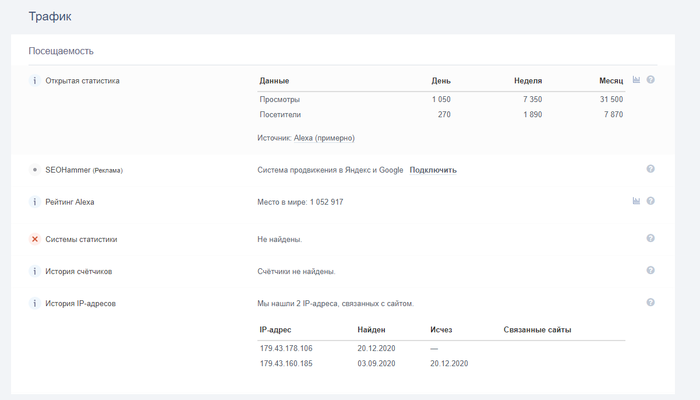The height and width of the screenshot is (400, 700).
Task: Click the info icon beside История IP-адресов
Action: (x=35, y=303)
